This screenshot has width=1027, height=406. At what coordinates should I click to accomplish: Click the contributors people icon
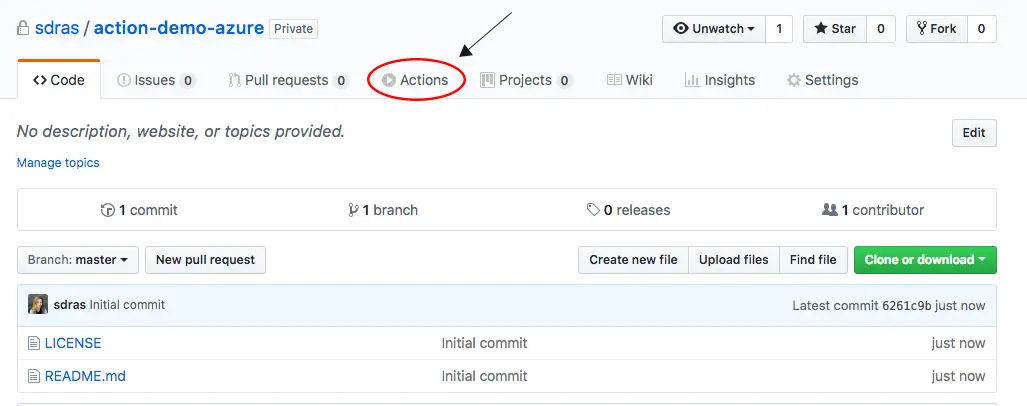pyautogui.click(x=829, y=211)
